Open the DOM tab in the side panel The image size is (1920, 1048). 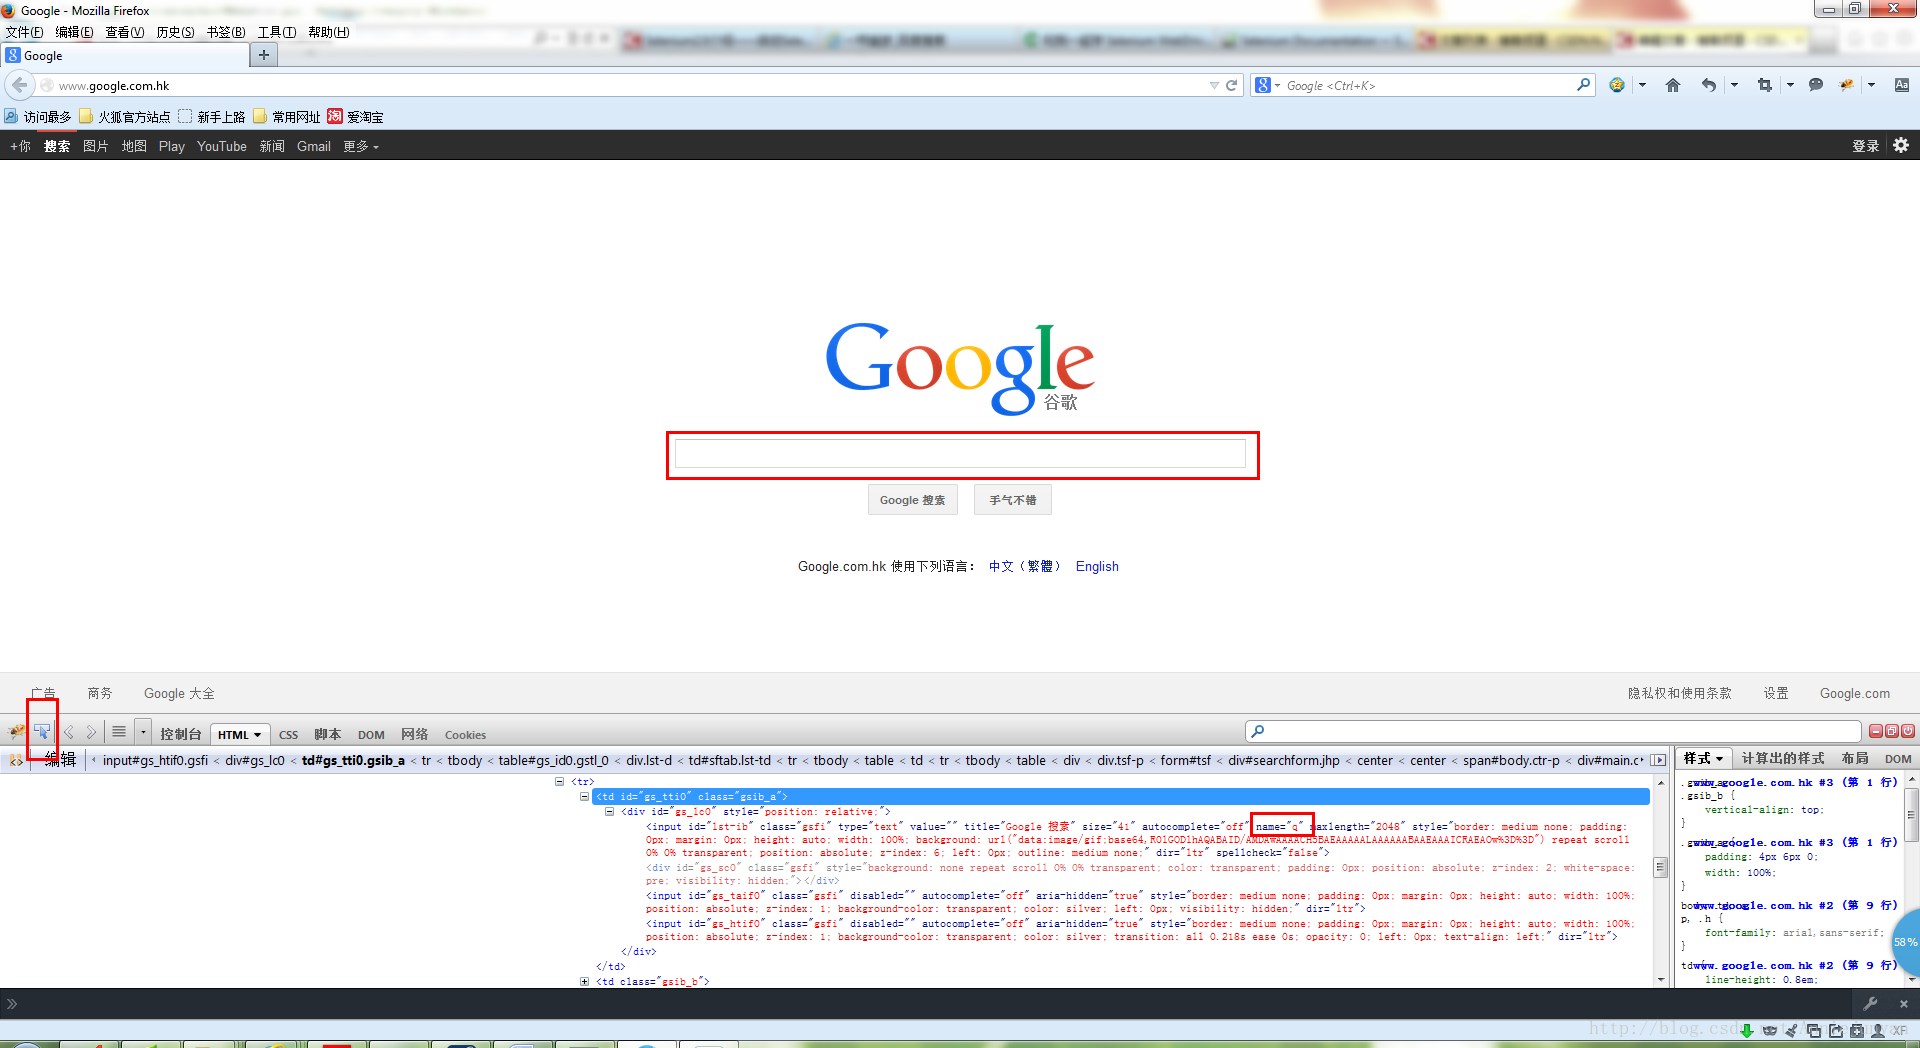[1898, 759]
